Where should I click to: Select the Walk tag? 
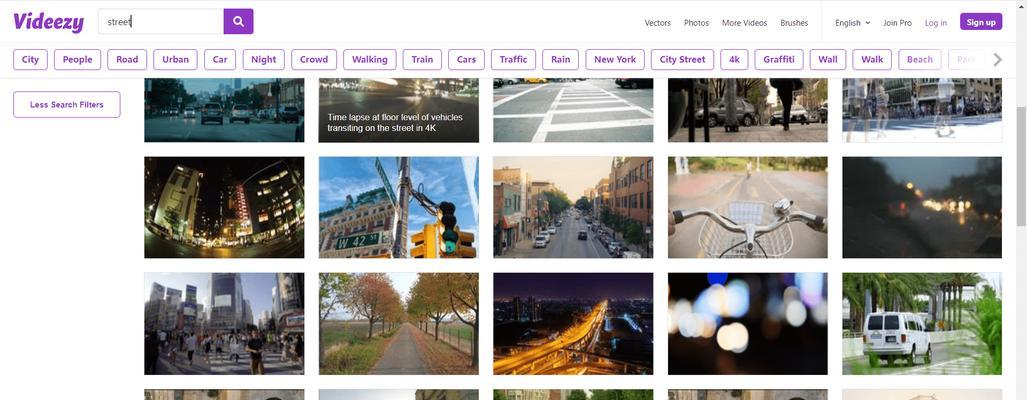pos(872,60)
